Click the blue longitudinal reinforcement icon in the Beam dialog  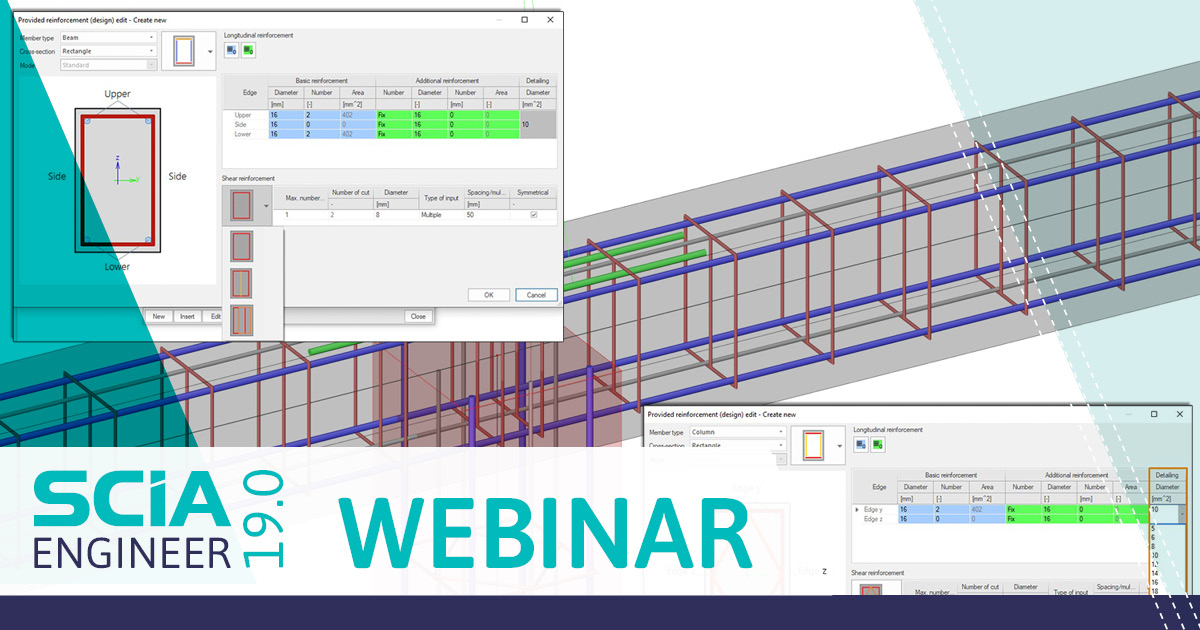231,50
